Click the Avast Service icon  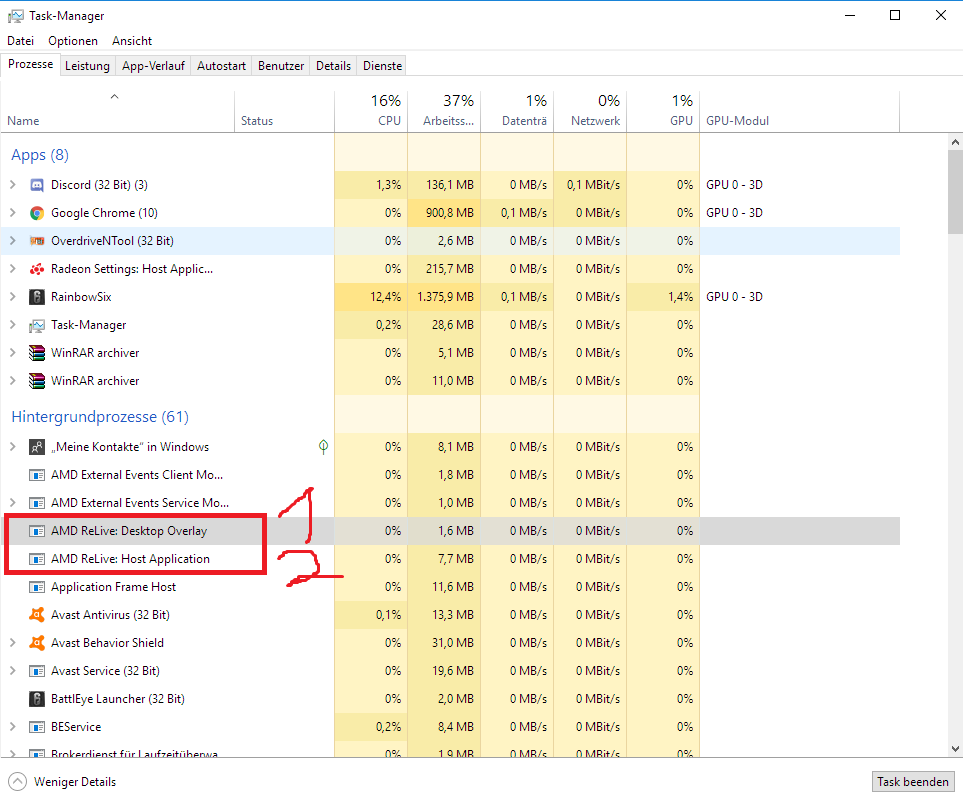[x=37, y=671]
